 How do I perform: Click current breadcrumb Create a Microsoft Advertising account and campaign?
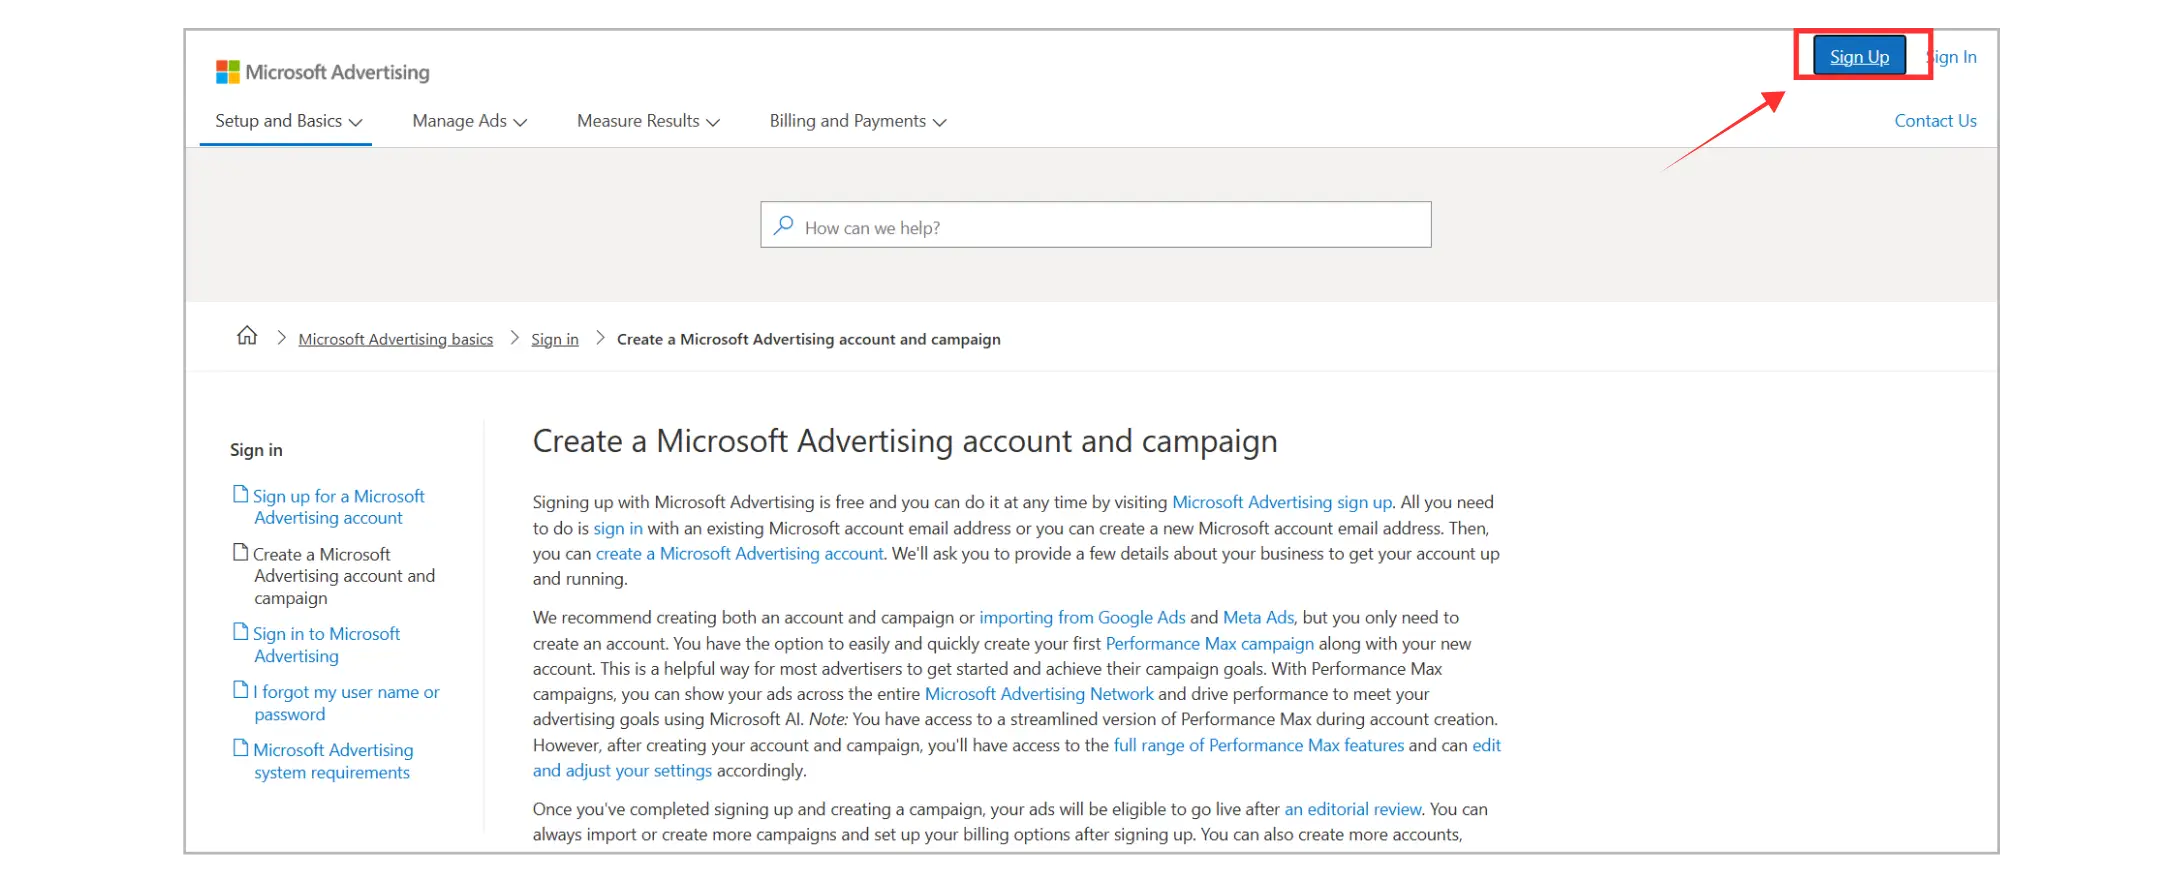(x=808, y=339)
